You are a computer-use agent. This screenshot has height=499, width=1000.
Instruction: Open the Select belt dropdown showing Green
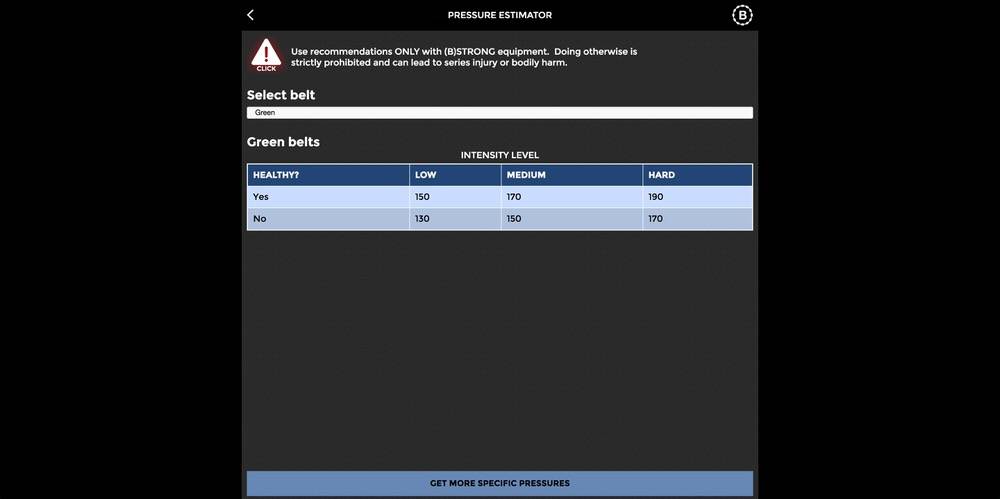pyautogui.click(x=499, y=113)
